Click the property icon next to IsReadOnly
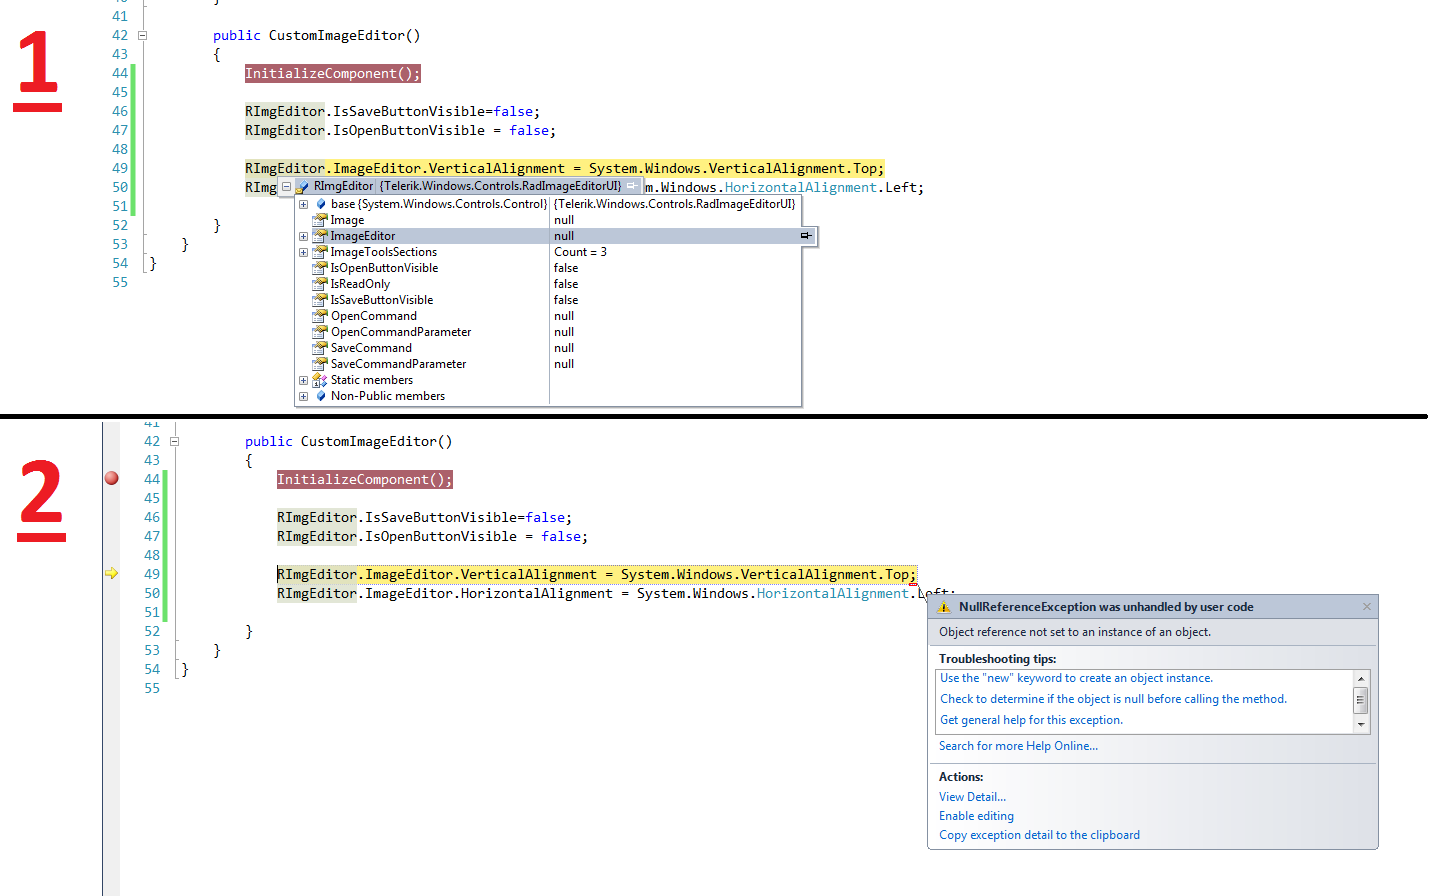 320,284
